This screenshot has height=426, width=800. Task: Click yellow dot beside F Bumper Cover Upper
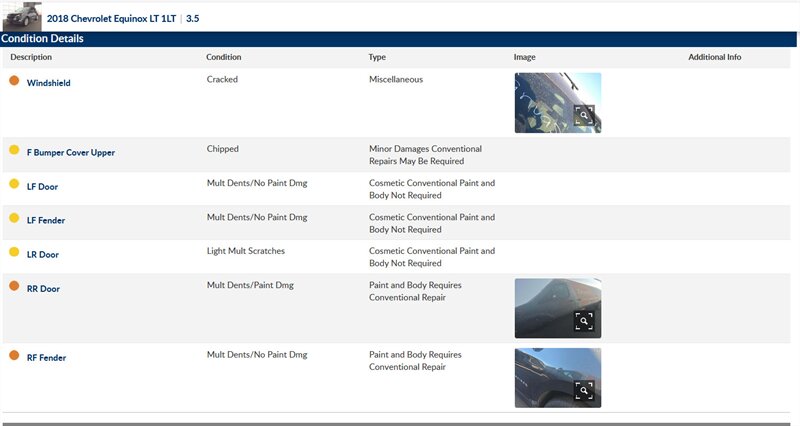14,150
